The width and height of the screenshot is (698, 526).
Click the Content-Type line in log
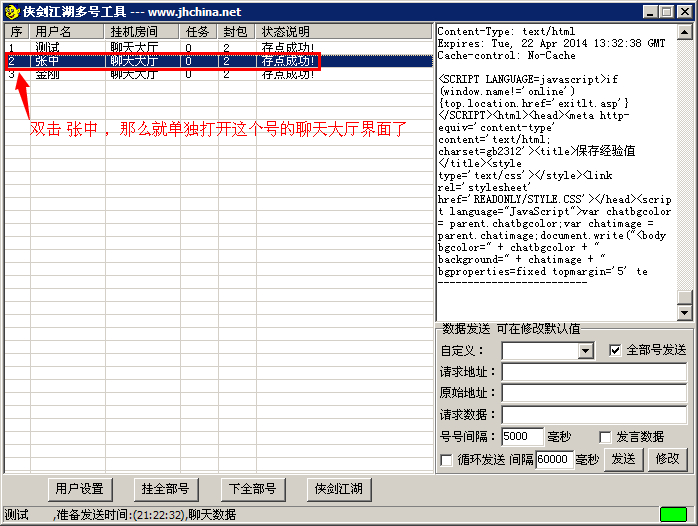pyautogui.click(x=506, y=31)
